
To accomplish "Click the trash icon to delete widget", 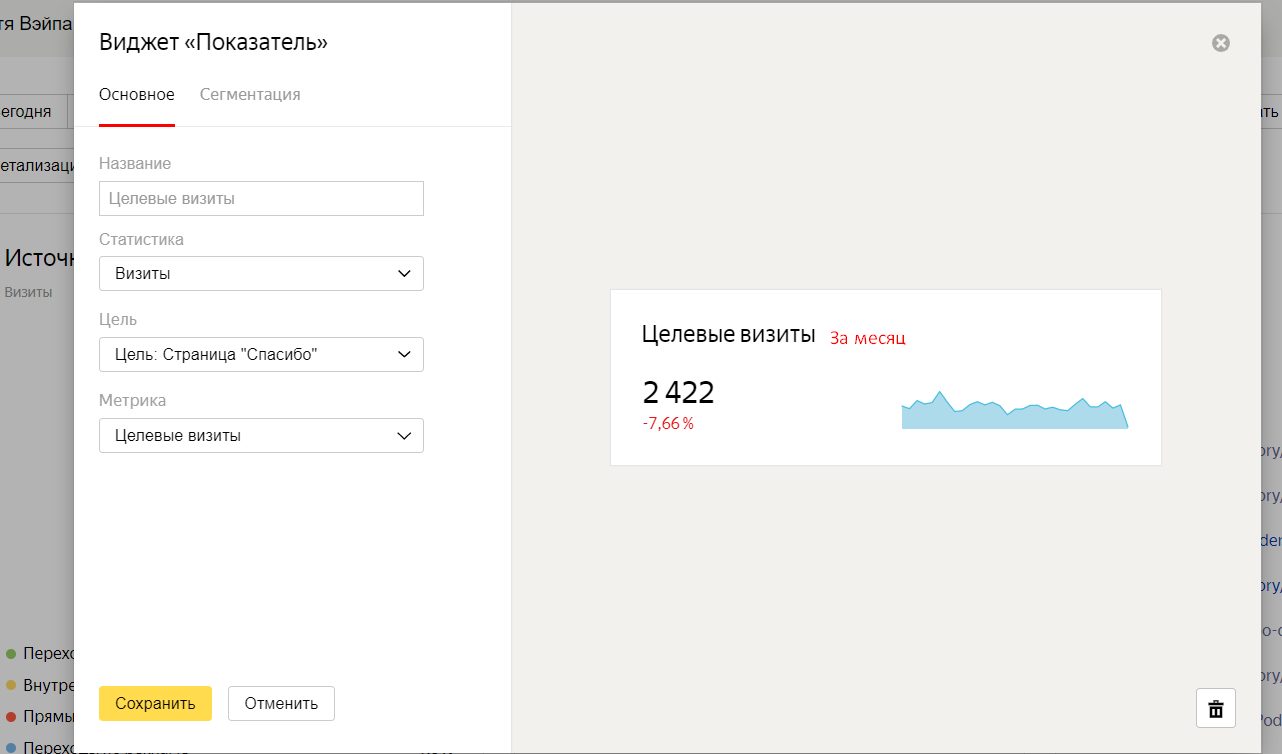I will [1216, 709].
